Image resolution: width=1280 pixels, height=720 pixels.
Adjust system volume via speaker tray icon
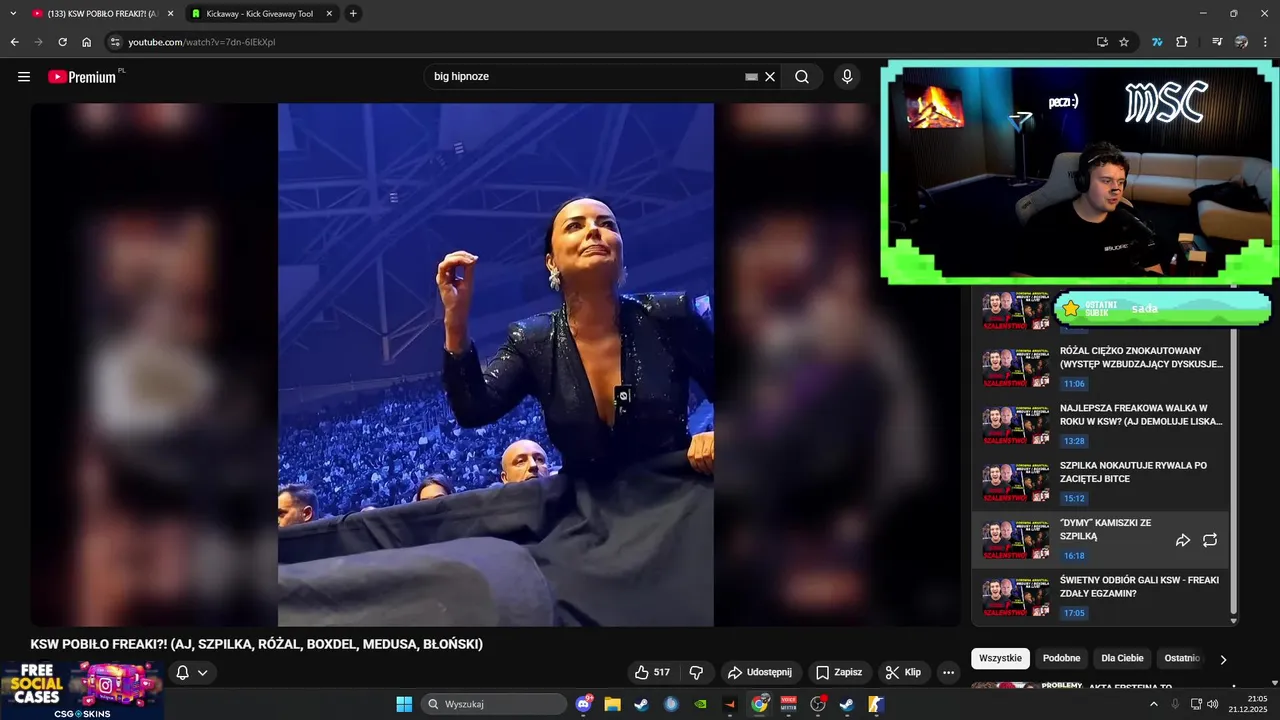tap(1213, 704)
